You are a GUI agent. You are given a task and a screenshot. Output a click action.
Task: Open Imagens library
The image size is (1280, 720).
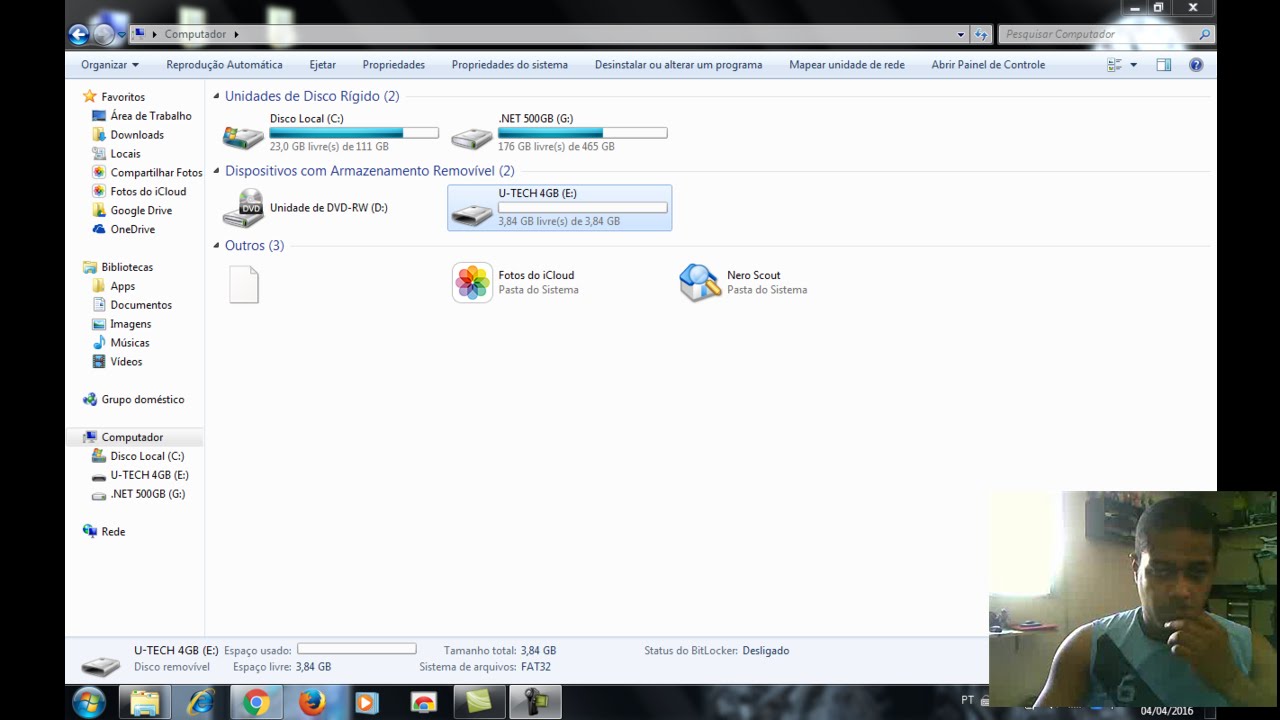coord(130,325)
